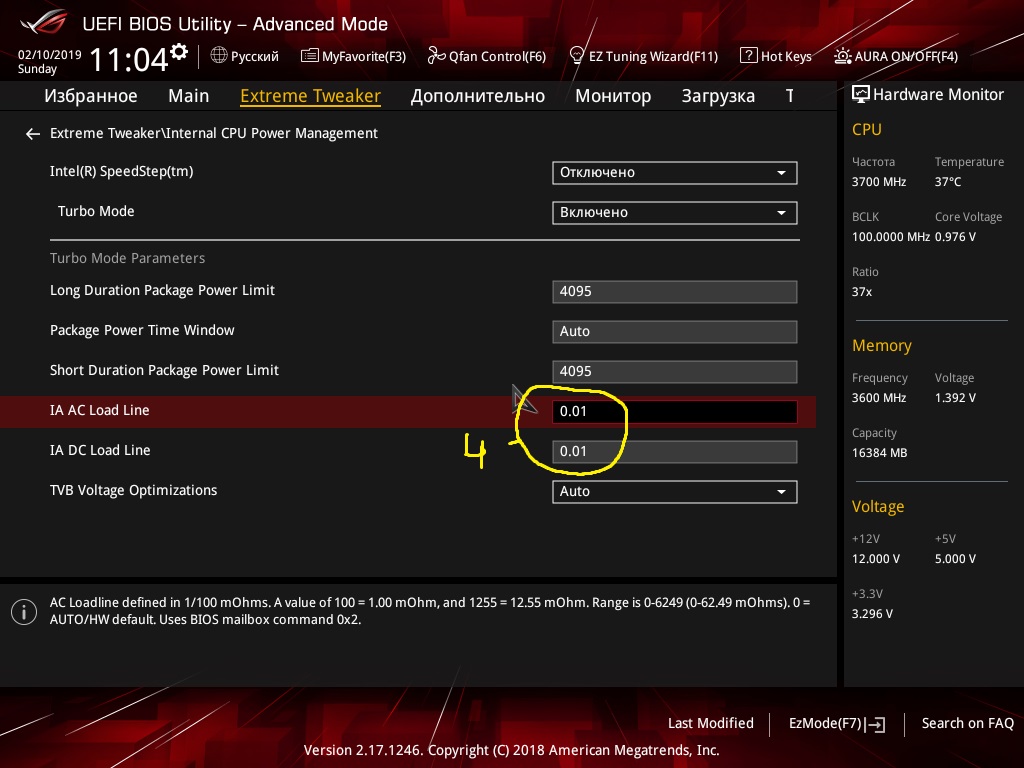The height and width of the screenshot is (768, 1024).
Task: Launch EZ Tuning Wizard(F11)
Action: (x=653, y=56)
